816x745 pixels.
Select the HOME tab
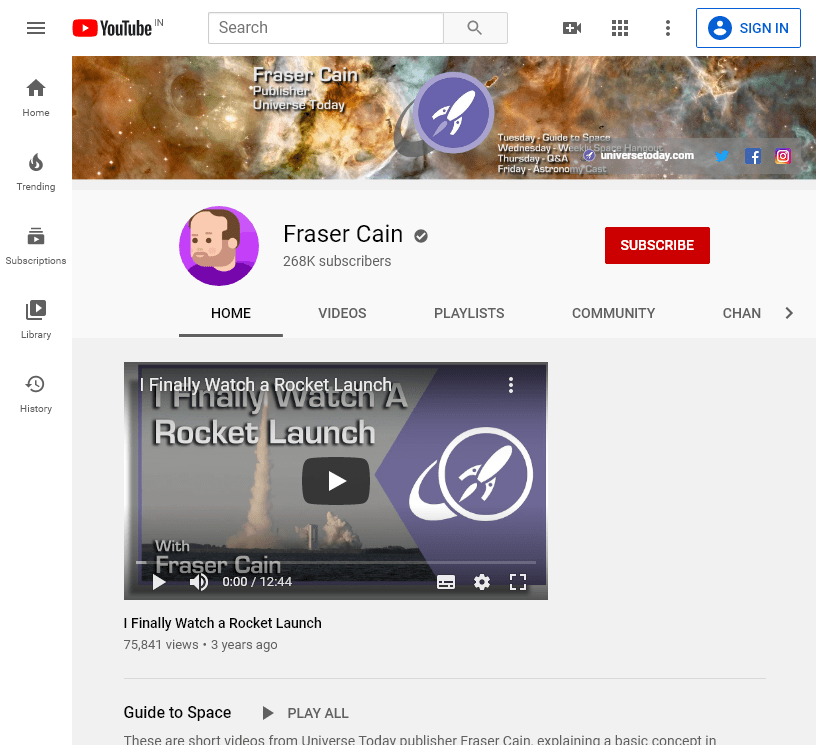pyautogui.click(x=231, y=313)
